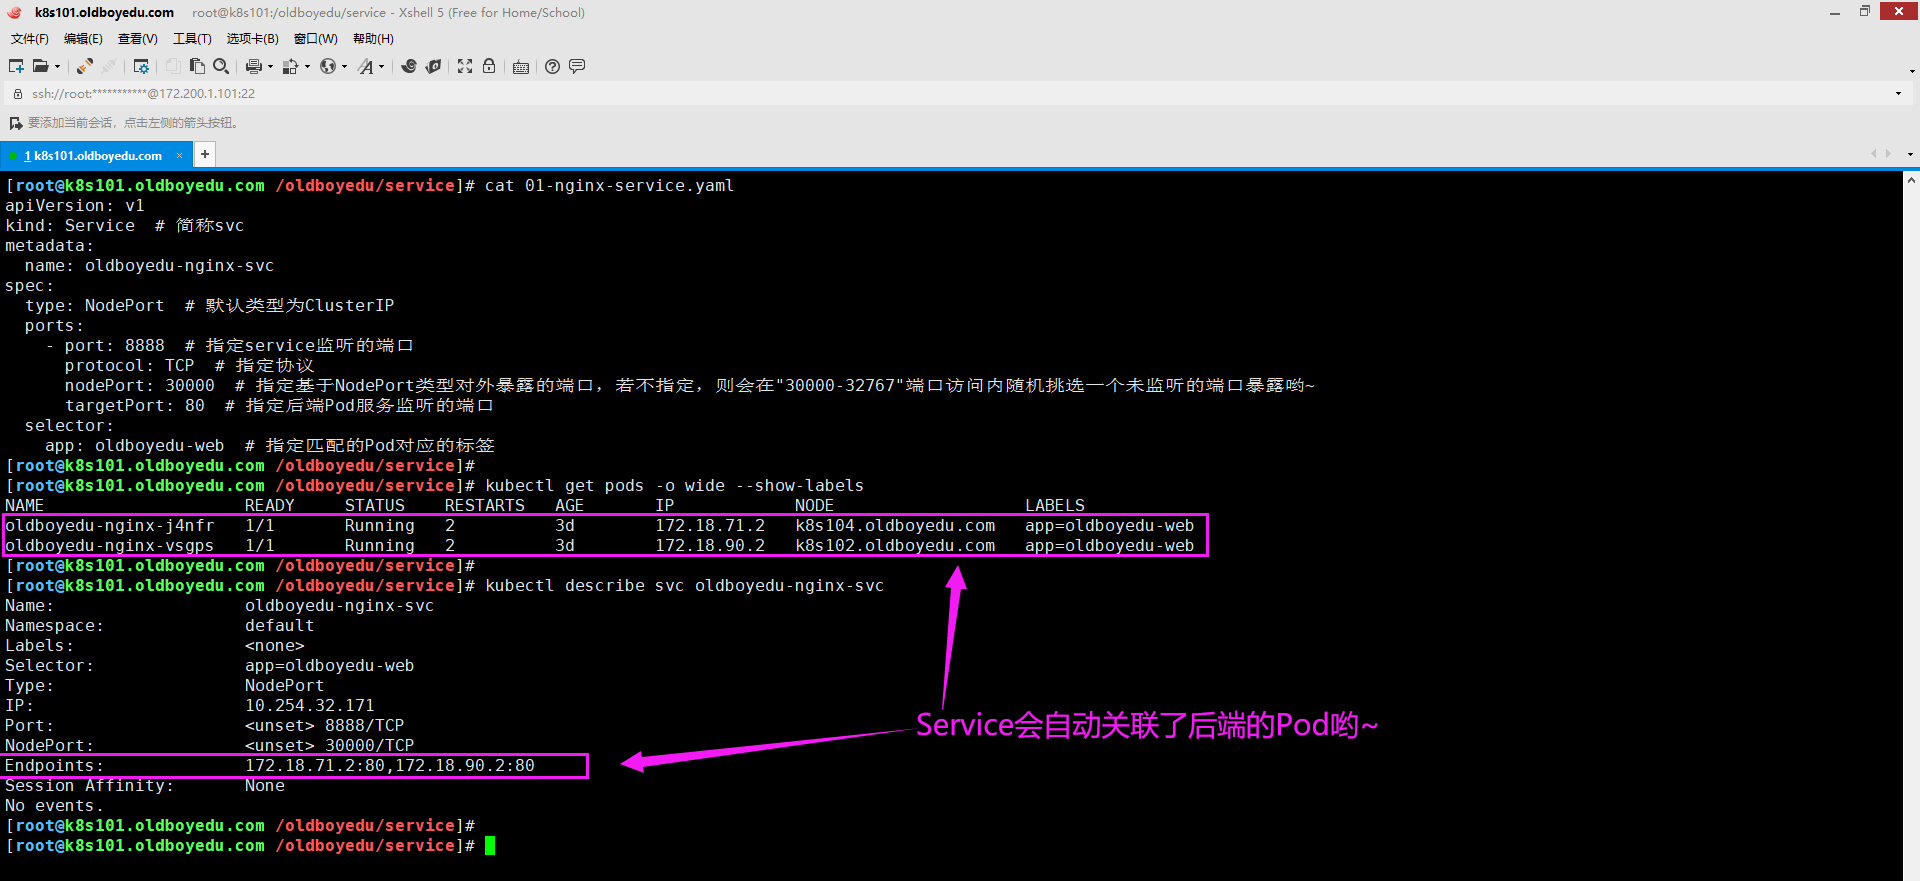Screen dimensions: 1920x881
Task: Expand toolbar overflow arrow at far right
Action: (x=1912, y=70)
